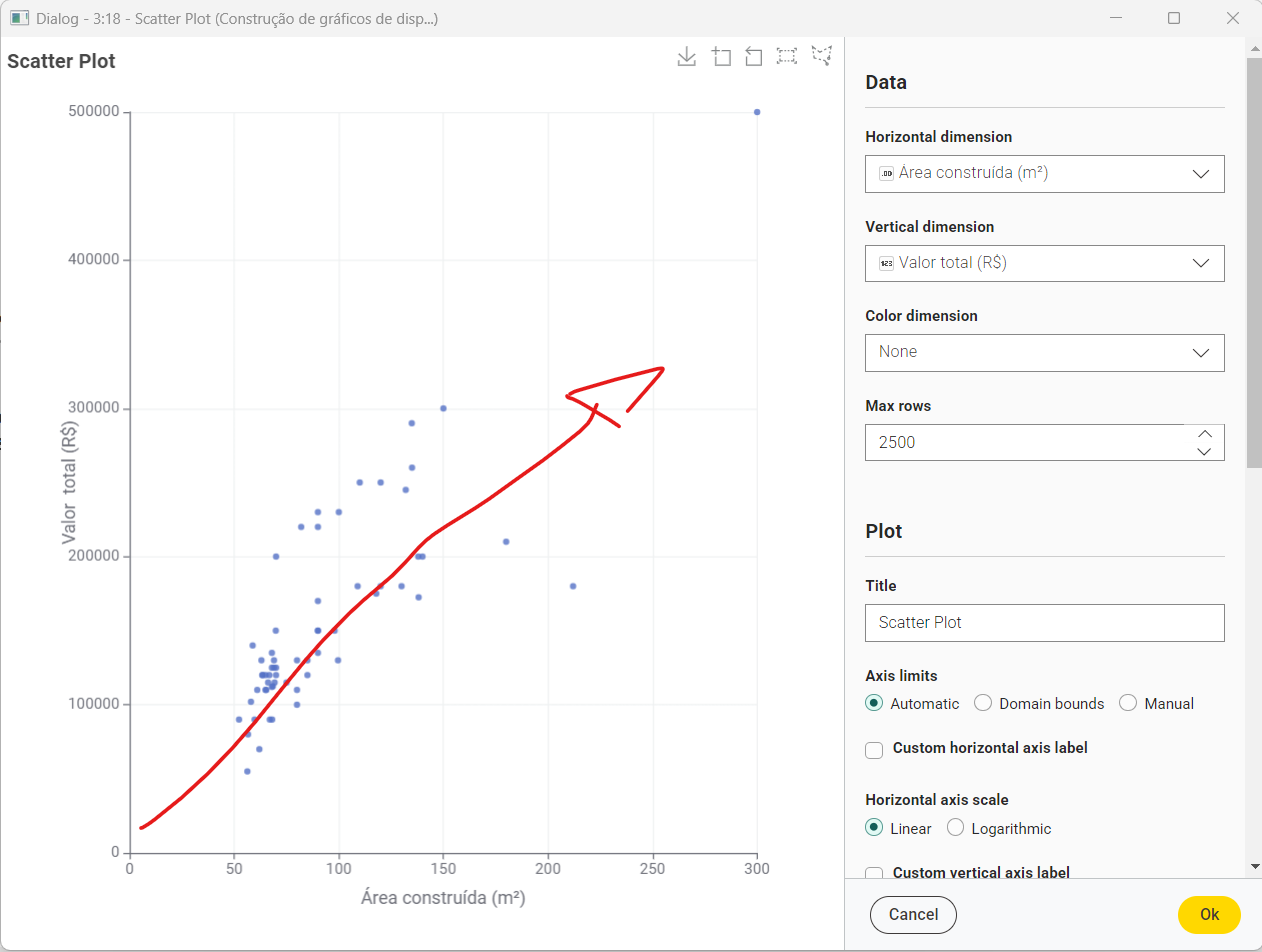Viewport: 1262px width, 952px height.
Task: Decrease Max rows with down arrow
Action: point(1205,451)
